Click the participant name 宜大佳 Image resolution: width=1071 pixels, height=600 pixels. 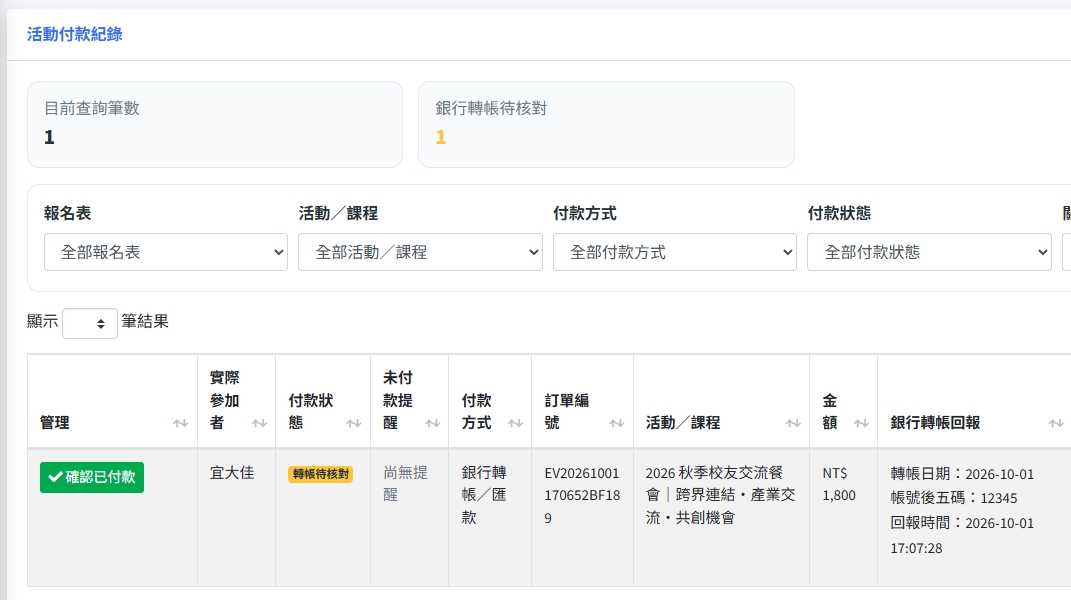click(232, 473)
